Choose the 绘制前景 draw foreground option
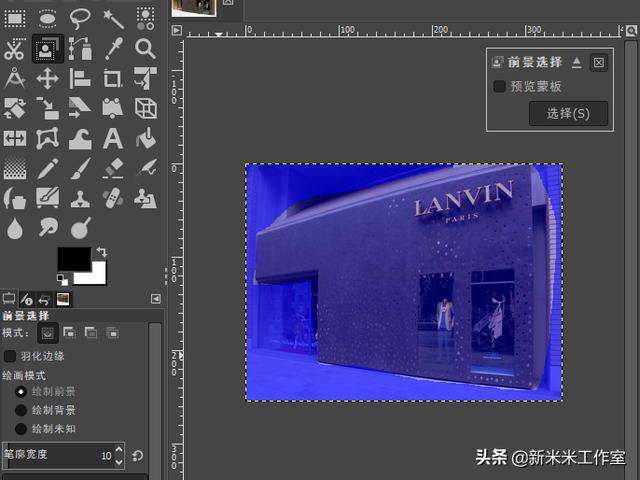Image resolution: width=640 pixels, height=480 pixels. click(x=21, y=392)
